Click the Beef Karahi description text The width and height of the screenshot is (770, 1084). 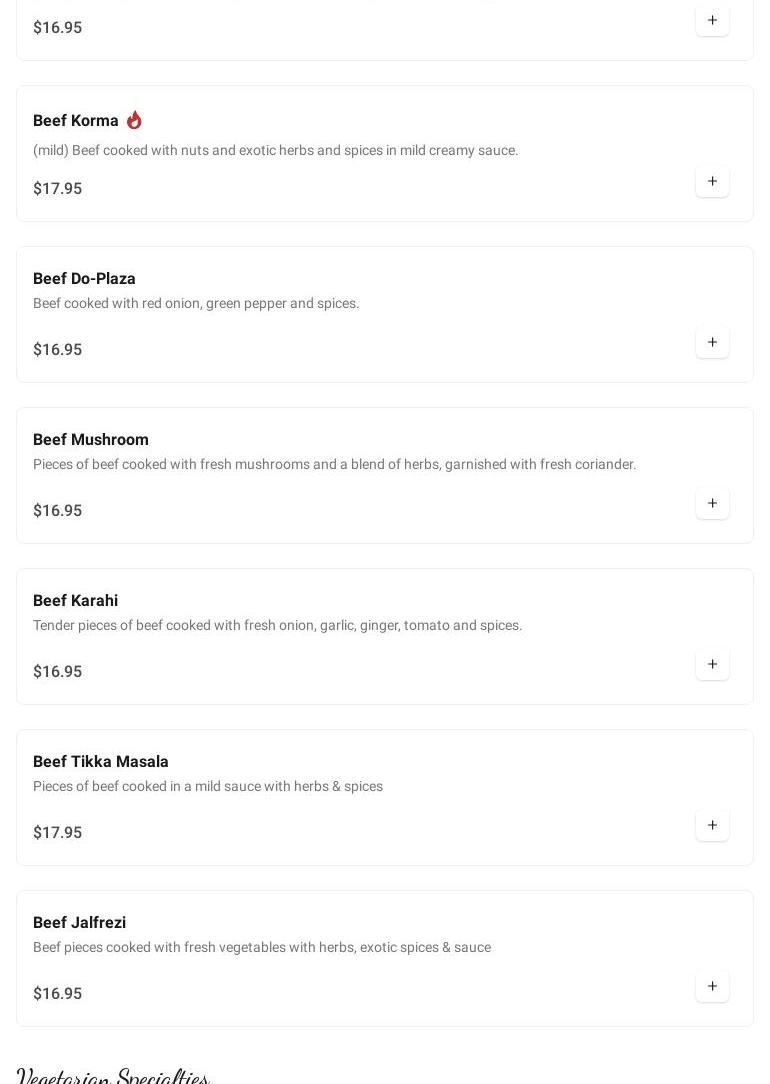pos(277,625)
